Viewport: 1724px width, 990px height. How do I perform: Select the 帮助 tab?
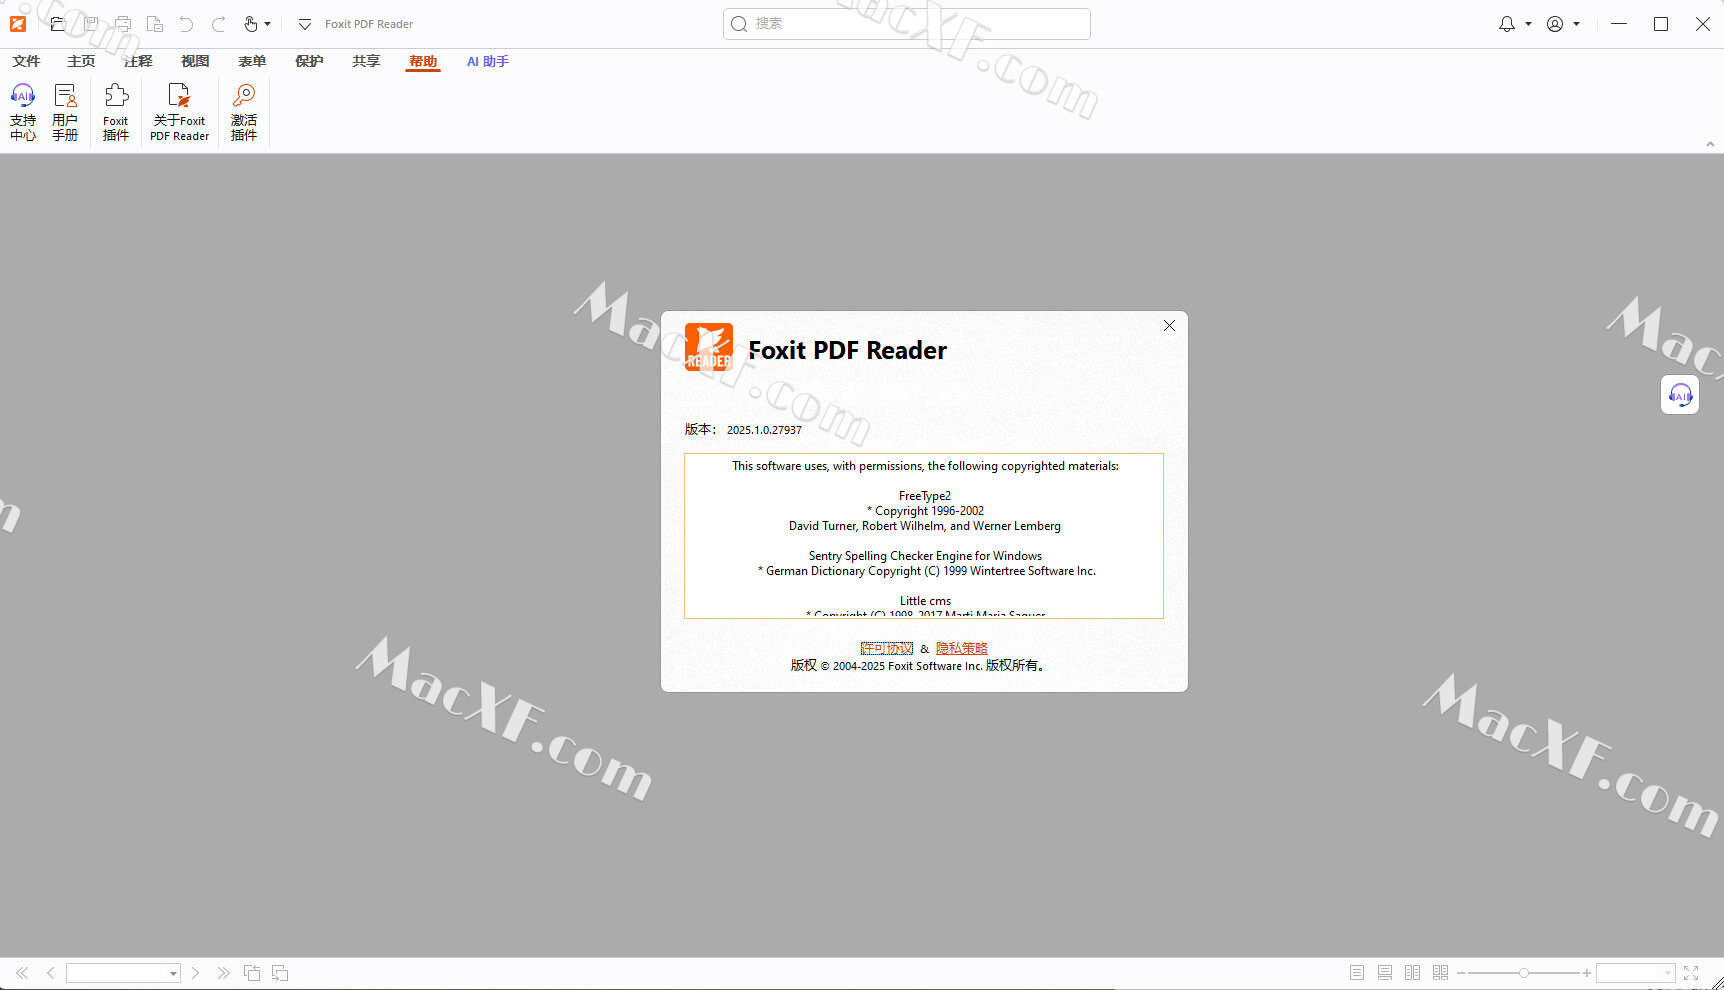pos(423,61)
